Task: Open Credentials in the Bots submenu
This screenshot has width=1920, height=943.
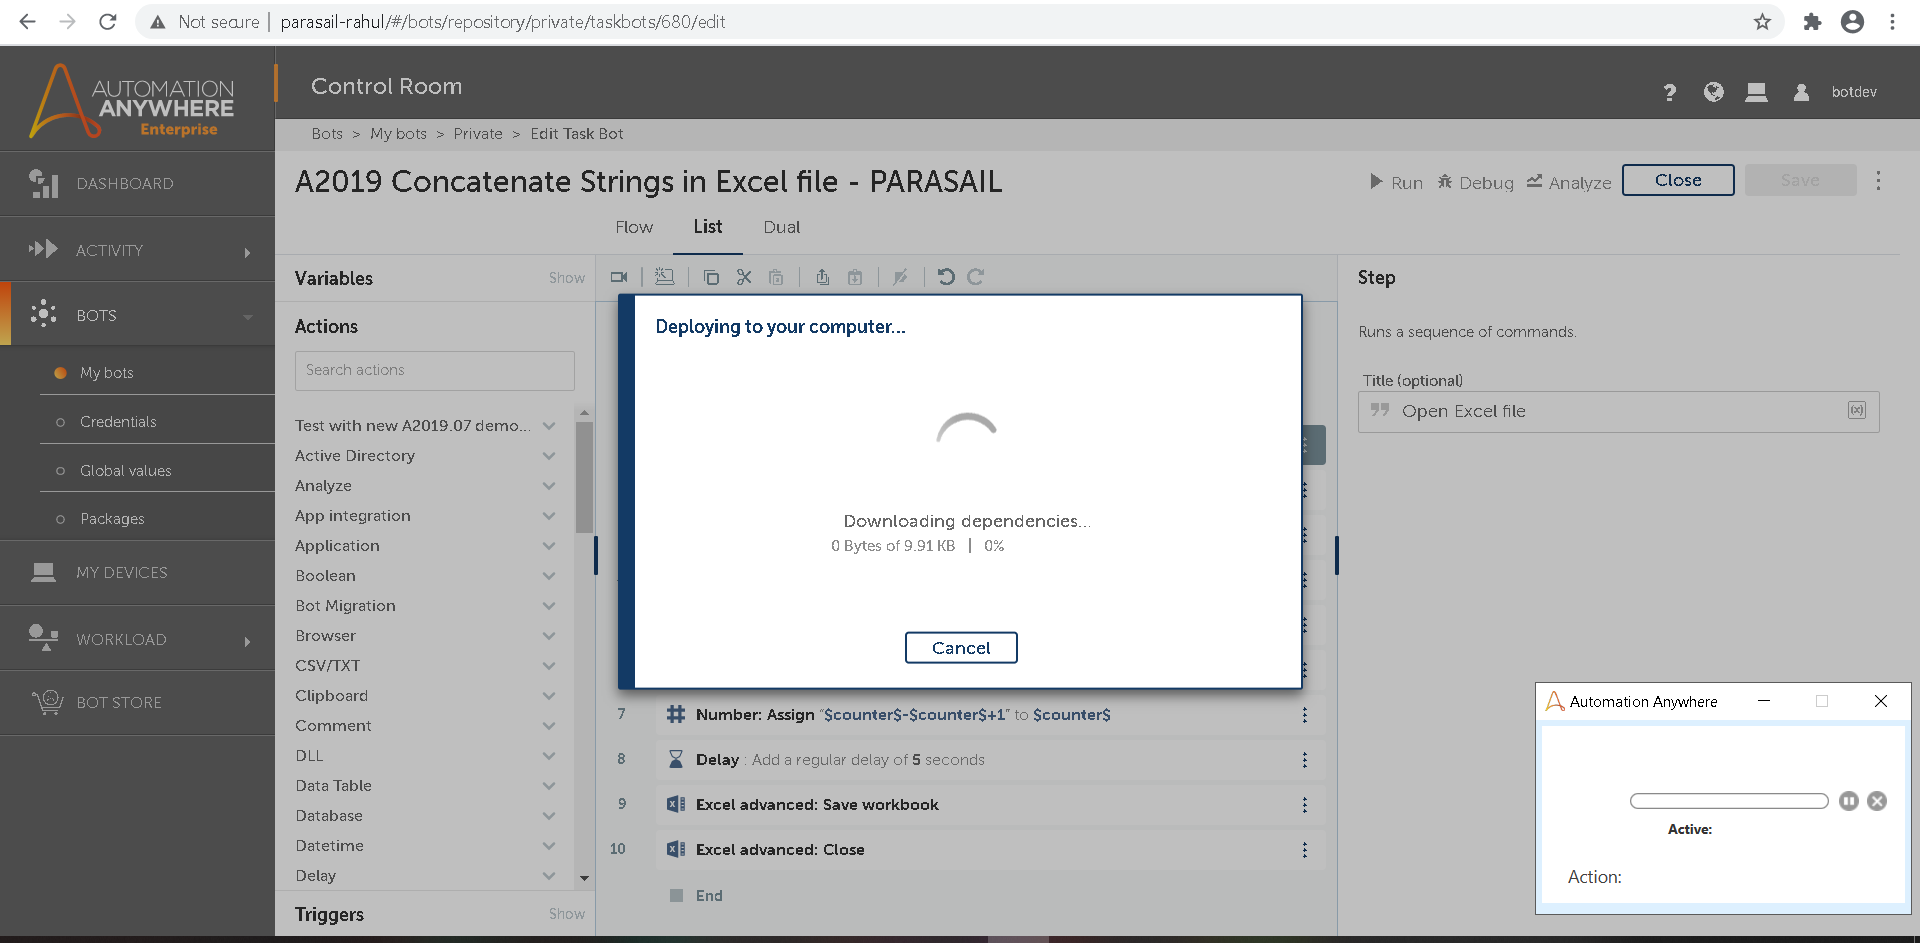Action: (x=118, y=422)
